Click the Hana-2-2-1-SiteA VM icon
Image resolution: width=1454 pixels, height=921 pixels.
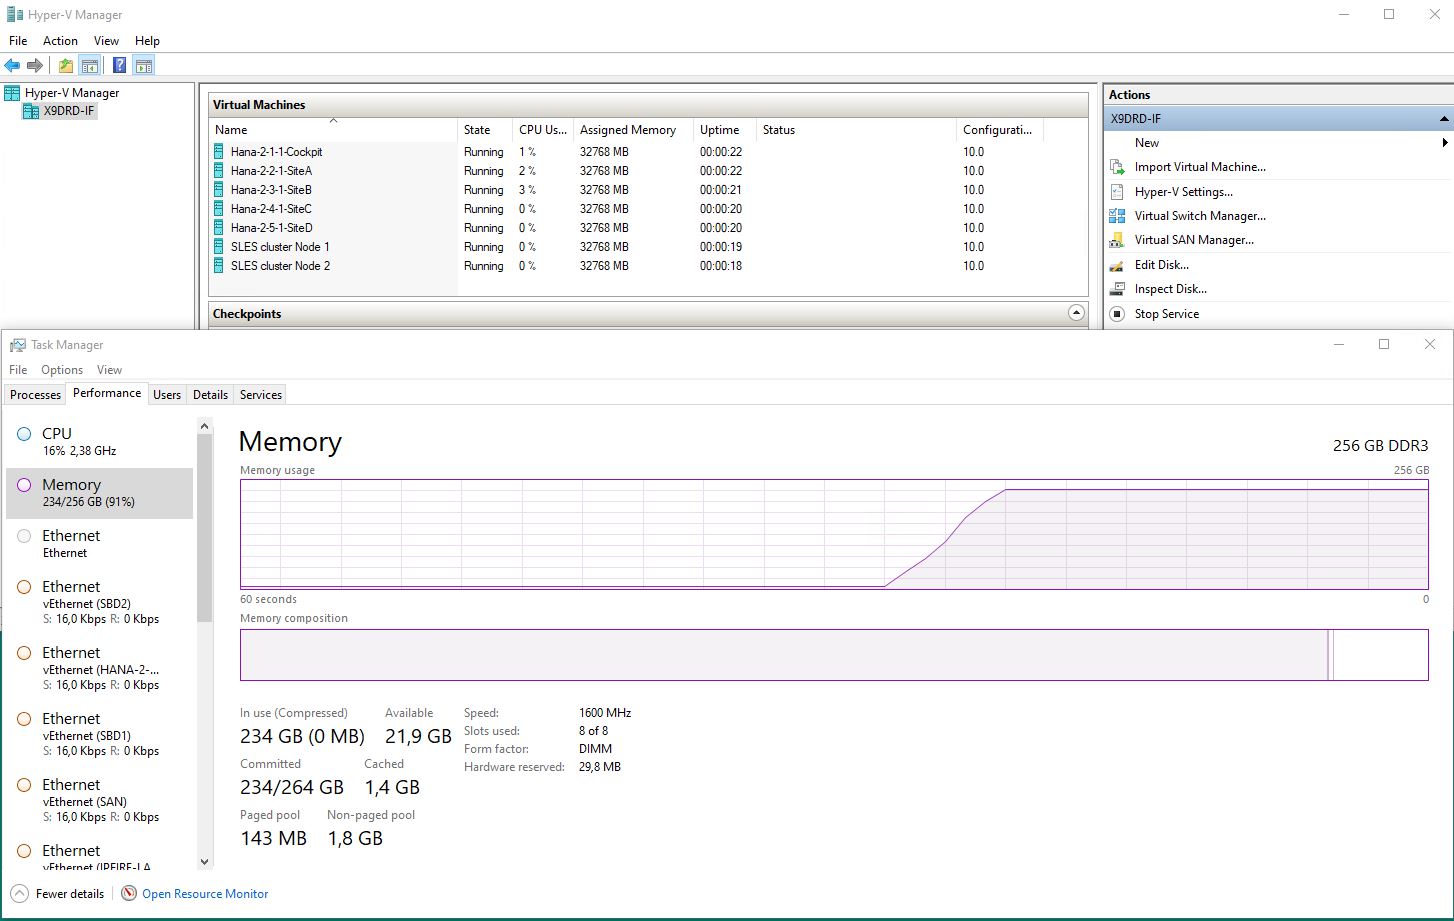(219, 171)
